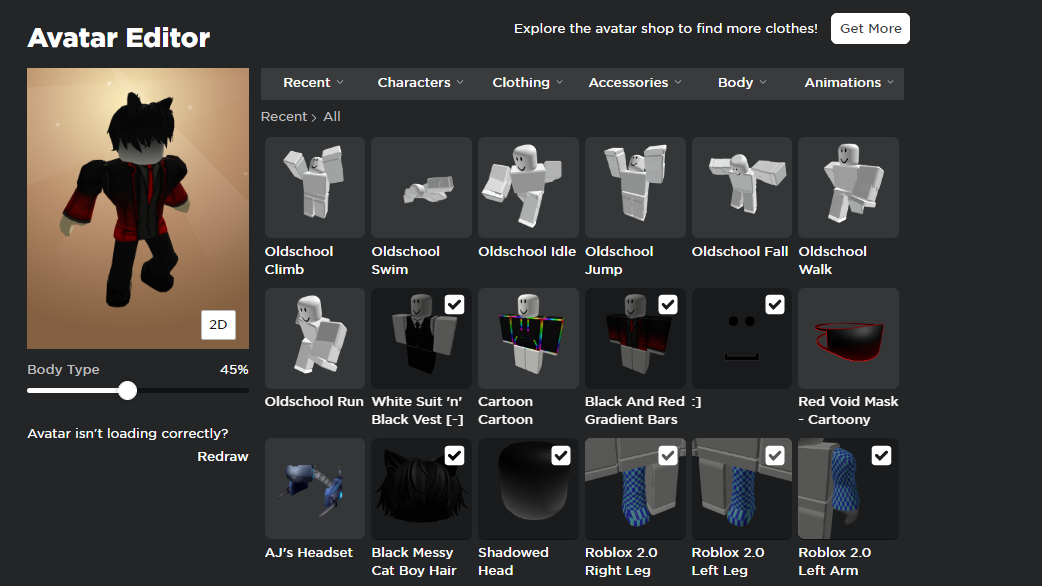
Task: Choose the Oldschool Jump animation item
Action: coord(635,187)
